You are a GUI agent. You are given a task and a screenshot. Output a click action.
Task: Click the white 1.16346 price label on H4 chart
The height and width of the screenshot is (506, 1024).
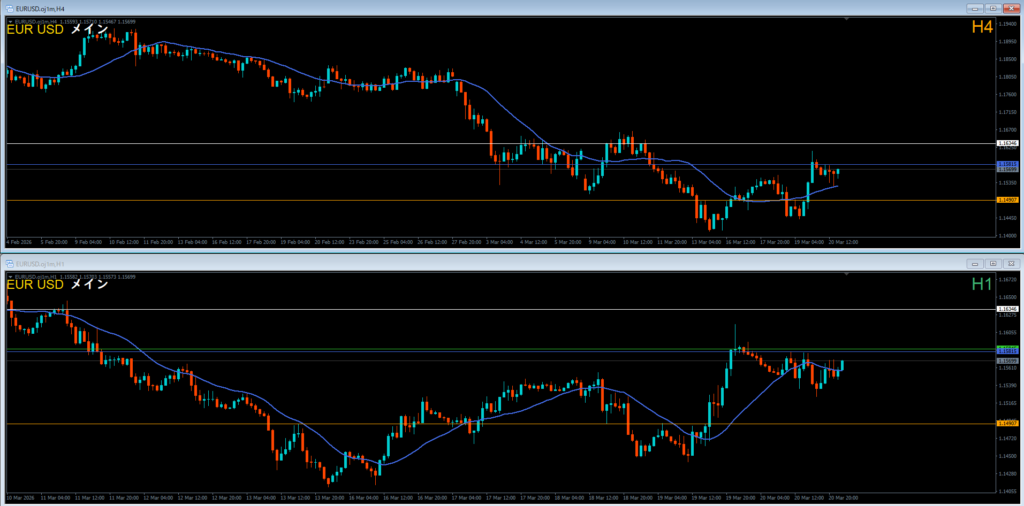click(x=1008, y=144)
